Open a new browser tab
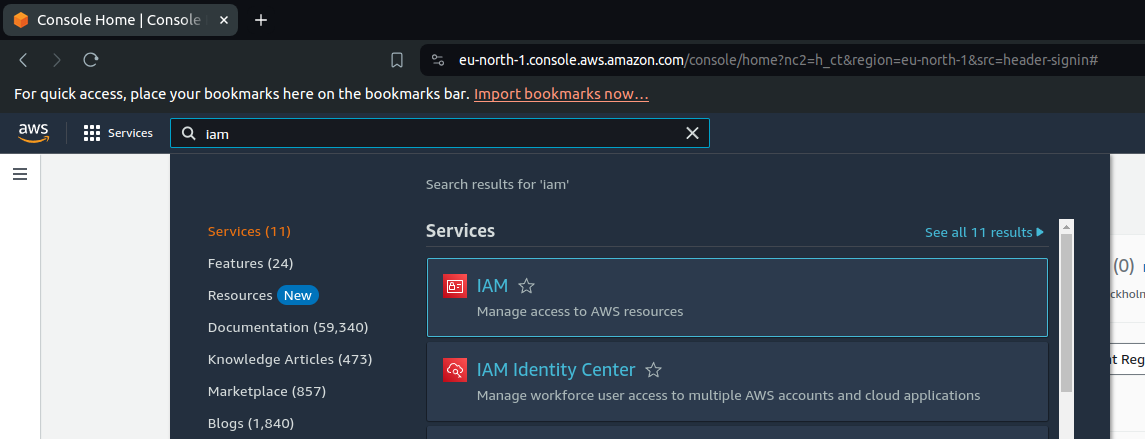The height and width of the screenshot is (439, 1145). 261,20
